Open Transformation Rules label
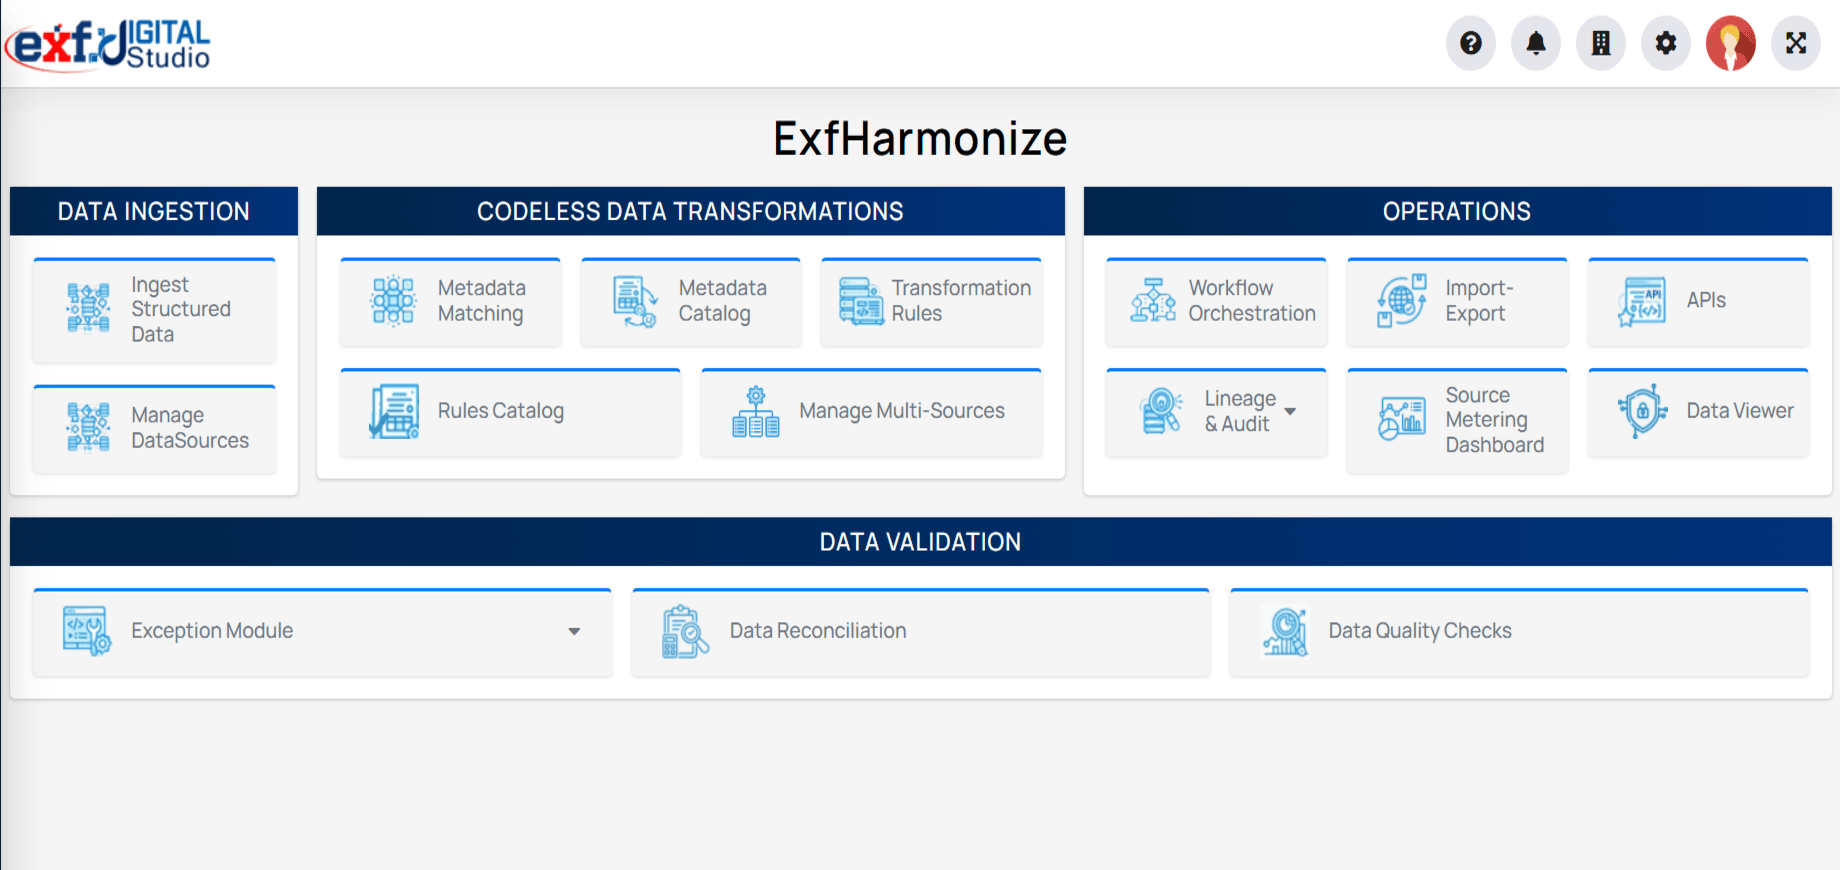Image resolution: width=1840 pixels, height=870 pixels. [x=961, y=300]
